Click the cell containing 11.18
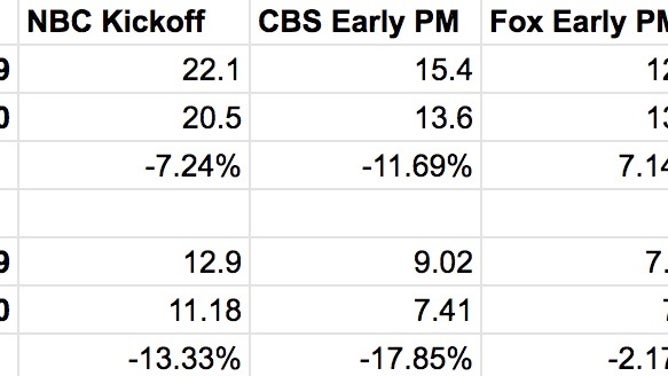668x376 pixels. coord(134,310)
